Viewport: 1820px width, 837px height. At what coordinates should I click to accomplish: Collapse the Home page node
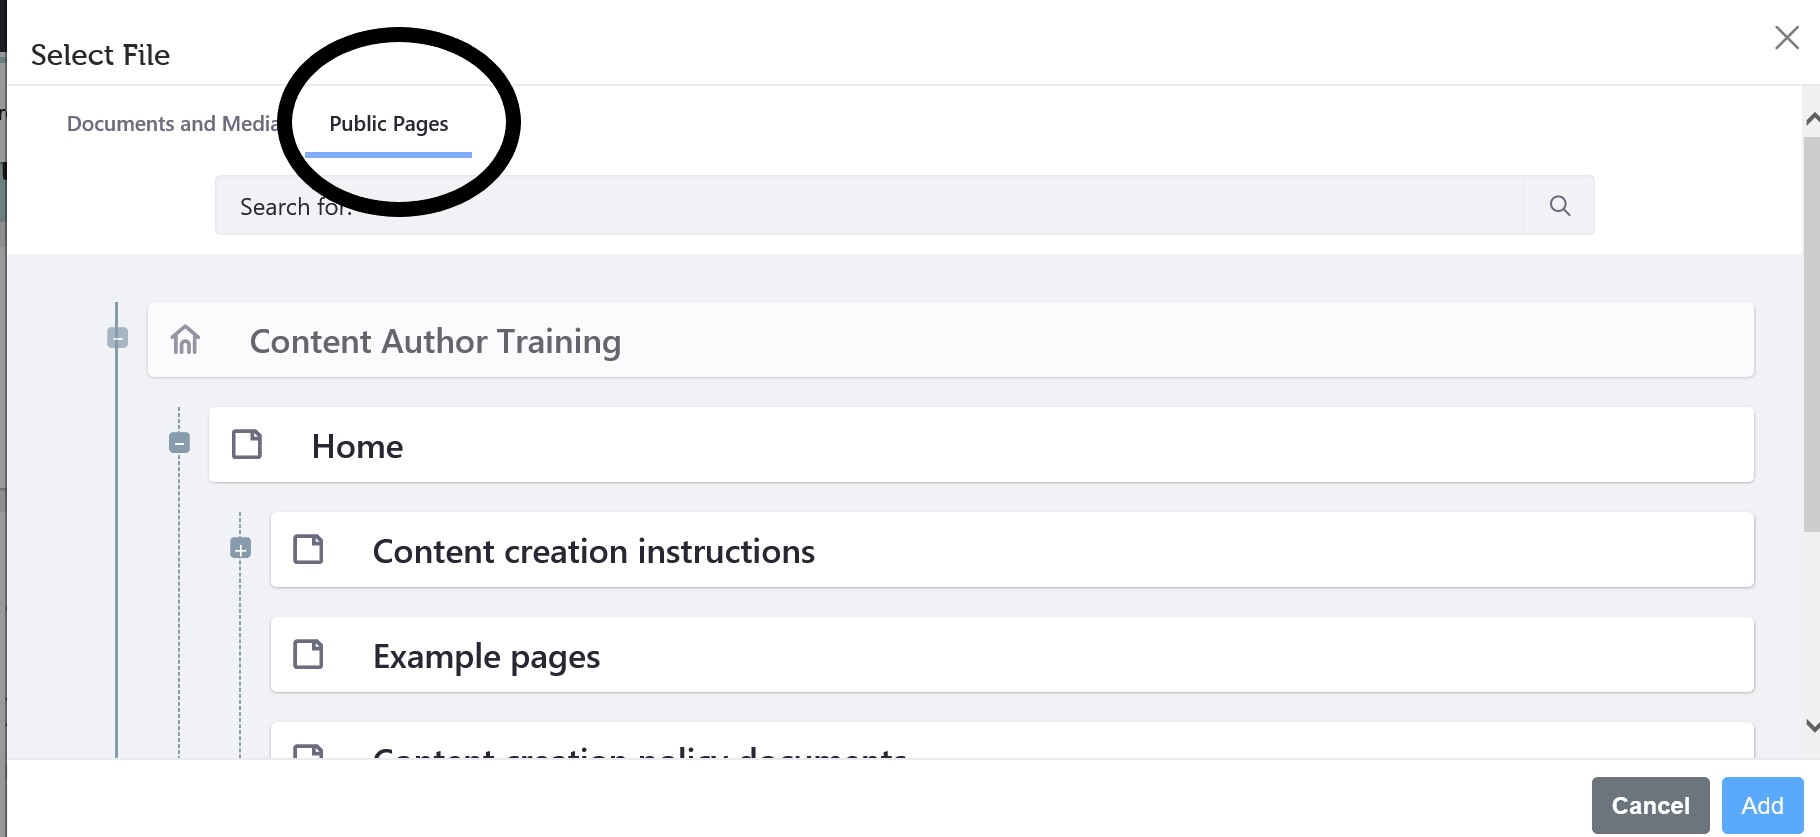179,442
